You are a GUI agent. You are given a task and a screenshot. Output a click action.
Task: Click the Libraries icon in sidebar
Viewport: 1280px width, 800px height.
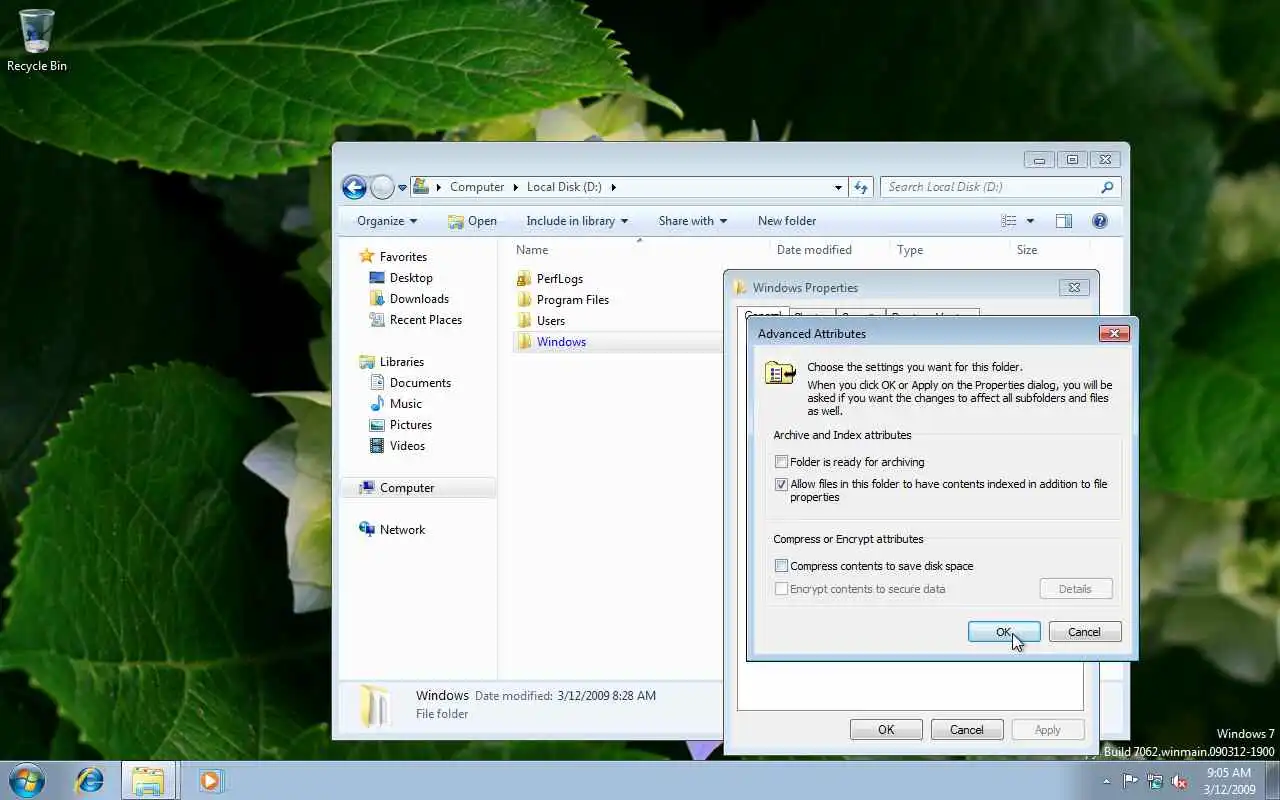[367, 362]
